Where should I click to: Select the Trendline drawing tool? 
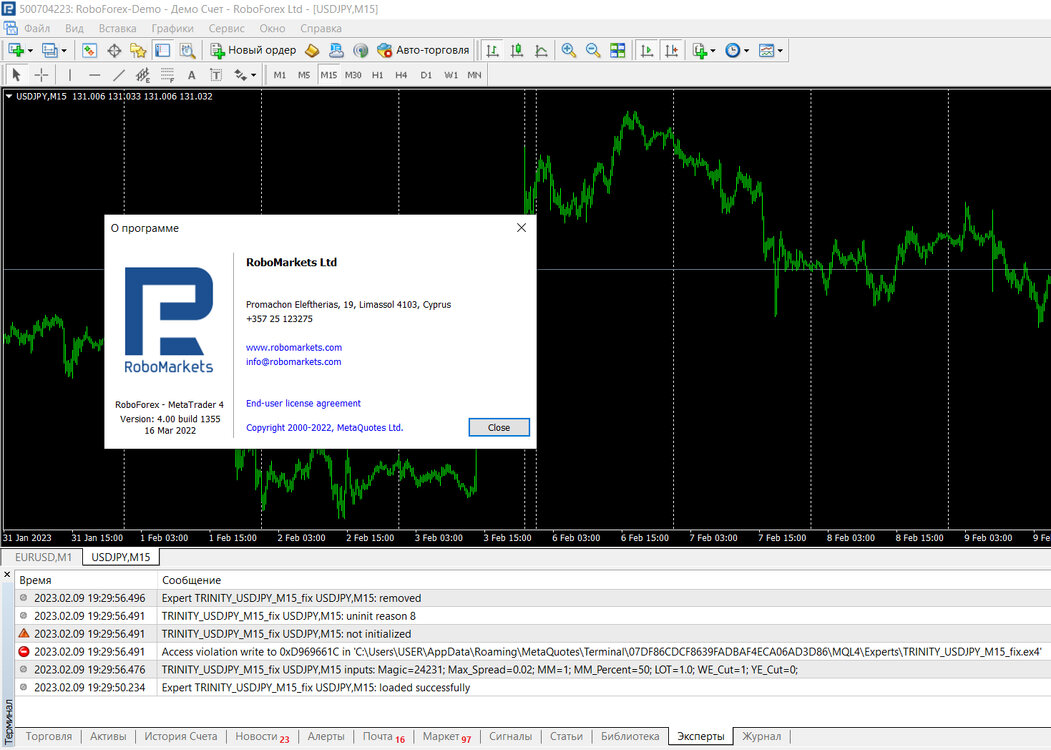click(x=119, y=75)
